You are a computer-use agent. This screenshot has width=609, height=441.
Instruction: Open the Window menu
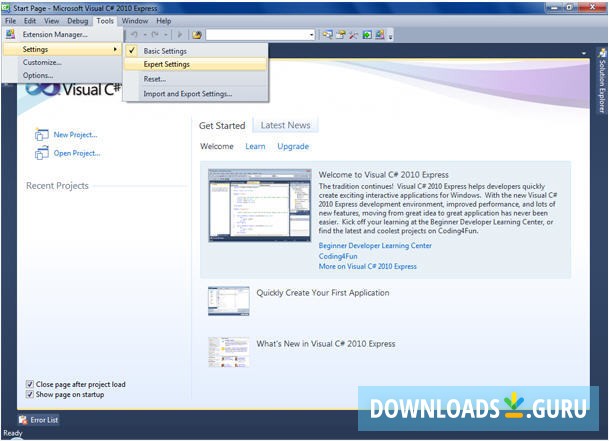click(135, 21)
